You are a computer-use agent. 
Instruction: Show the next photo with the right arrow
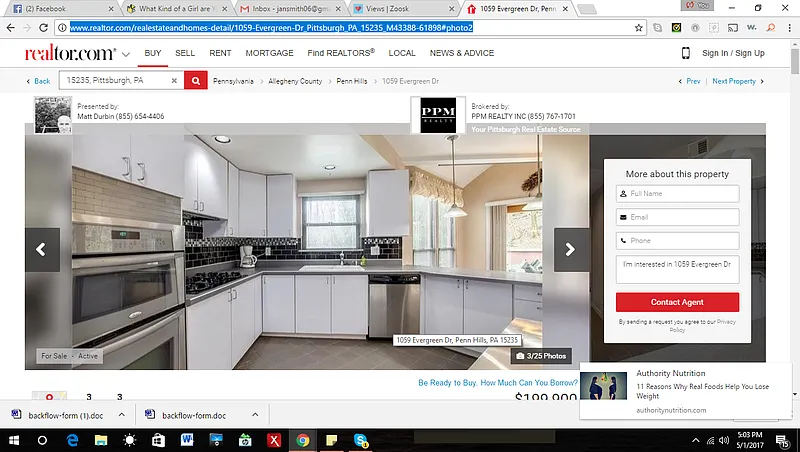[570, 249]
